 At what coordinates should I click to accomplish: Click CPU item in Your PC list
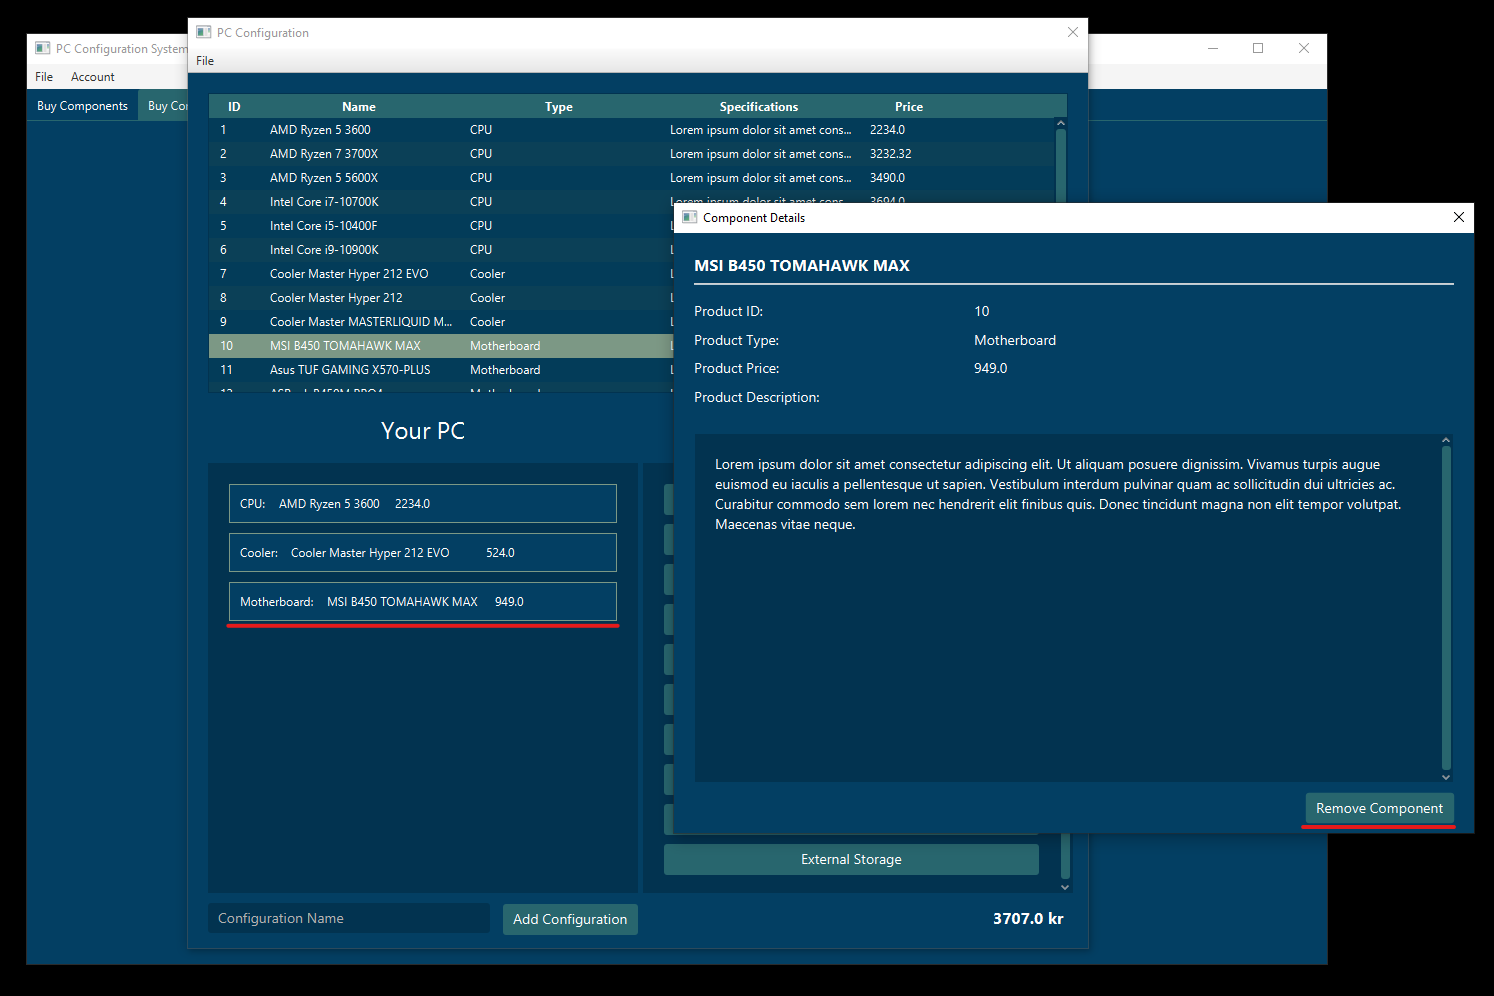tap(423, 504)
